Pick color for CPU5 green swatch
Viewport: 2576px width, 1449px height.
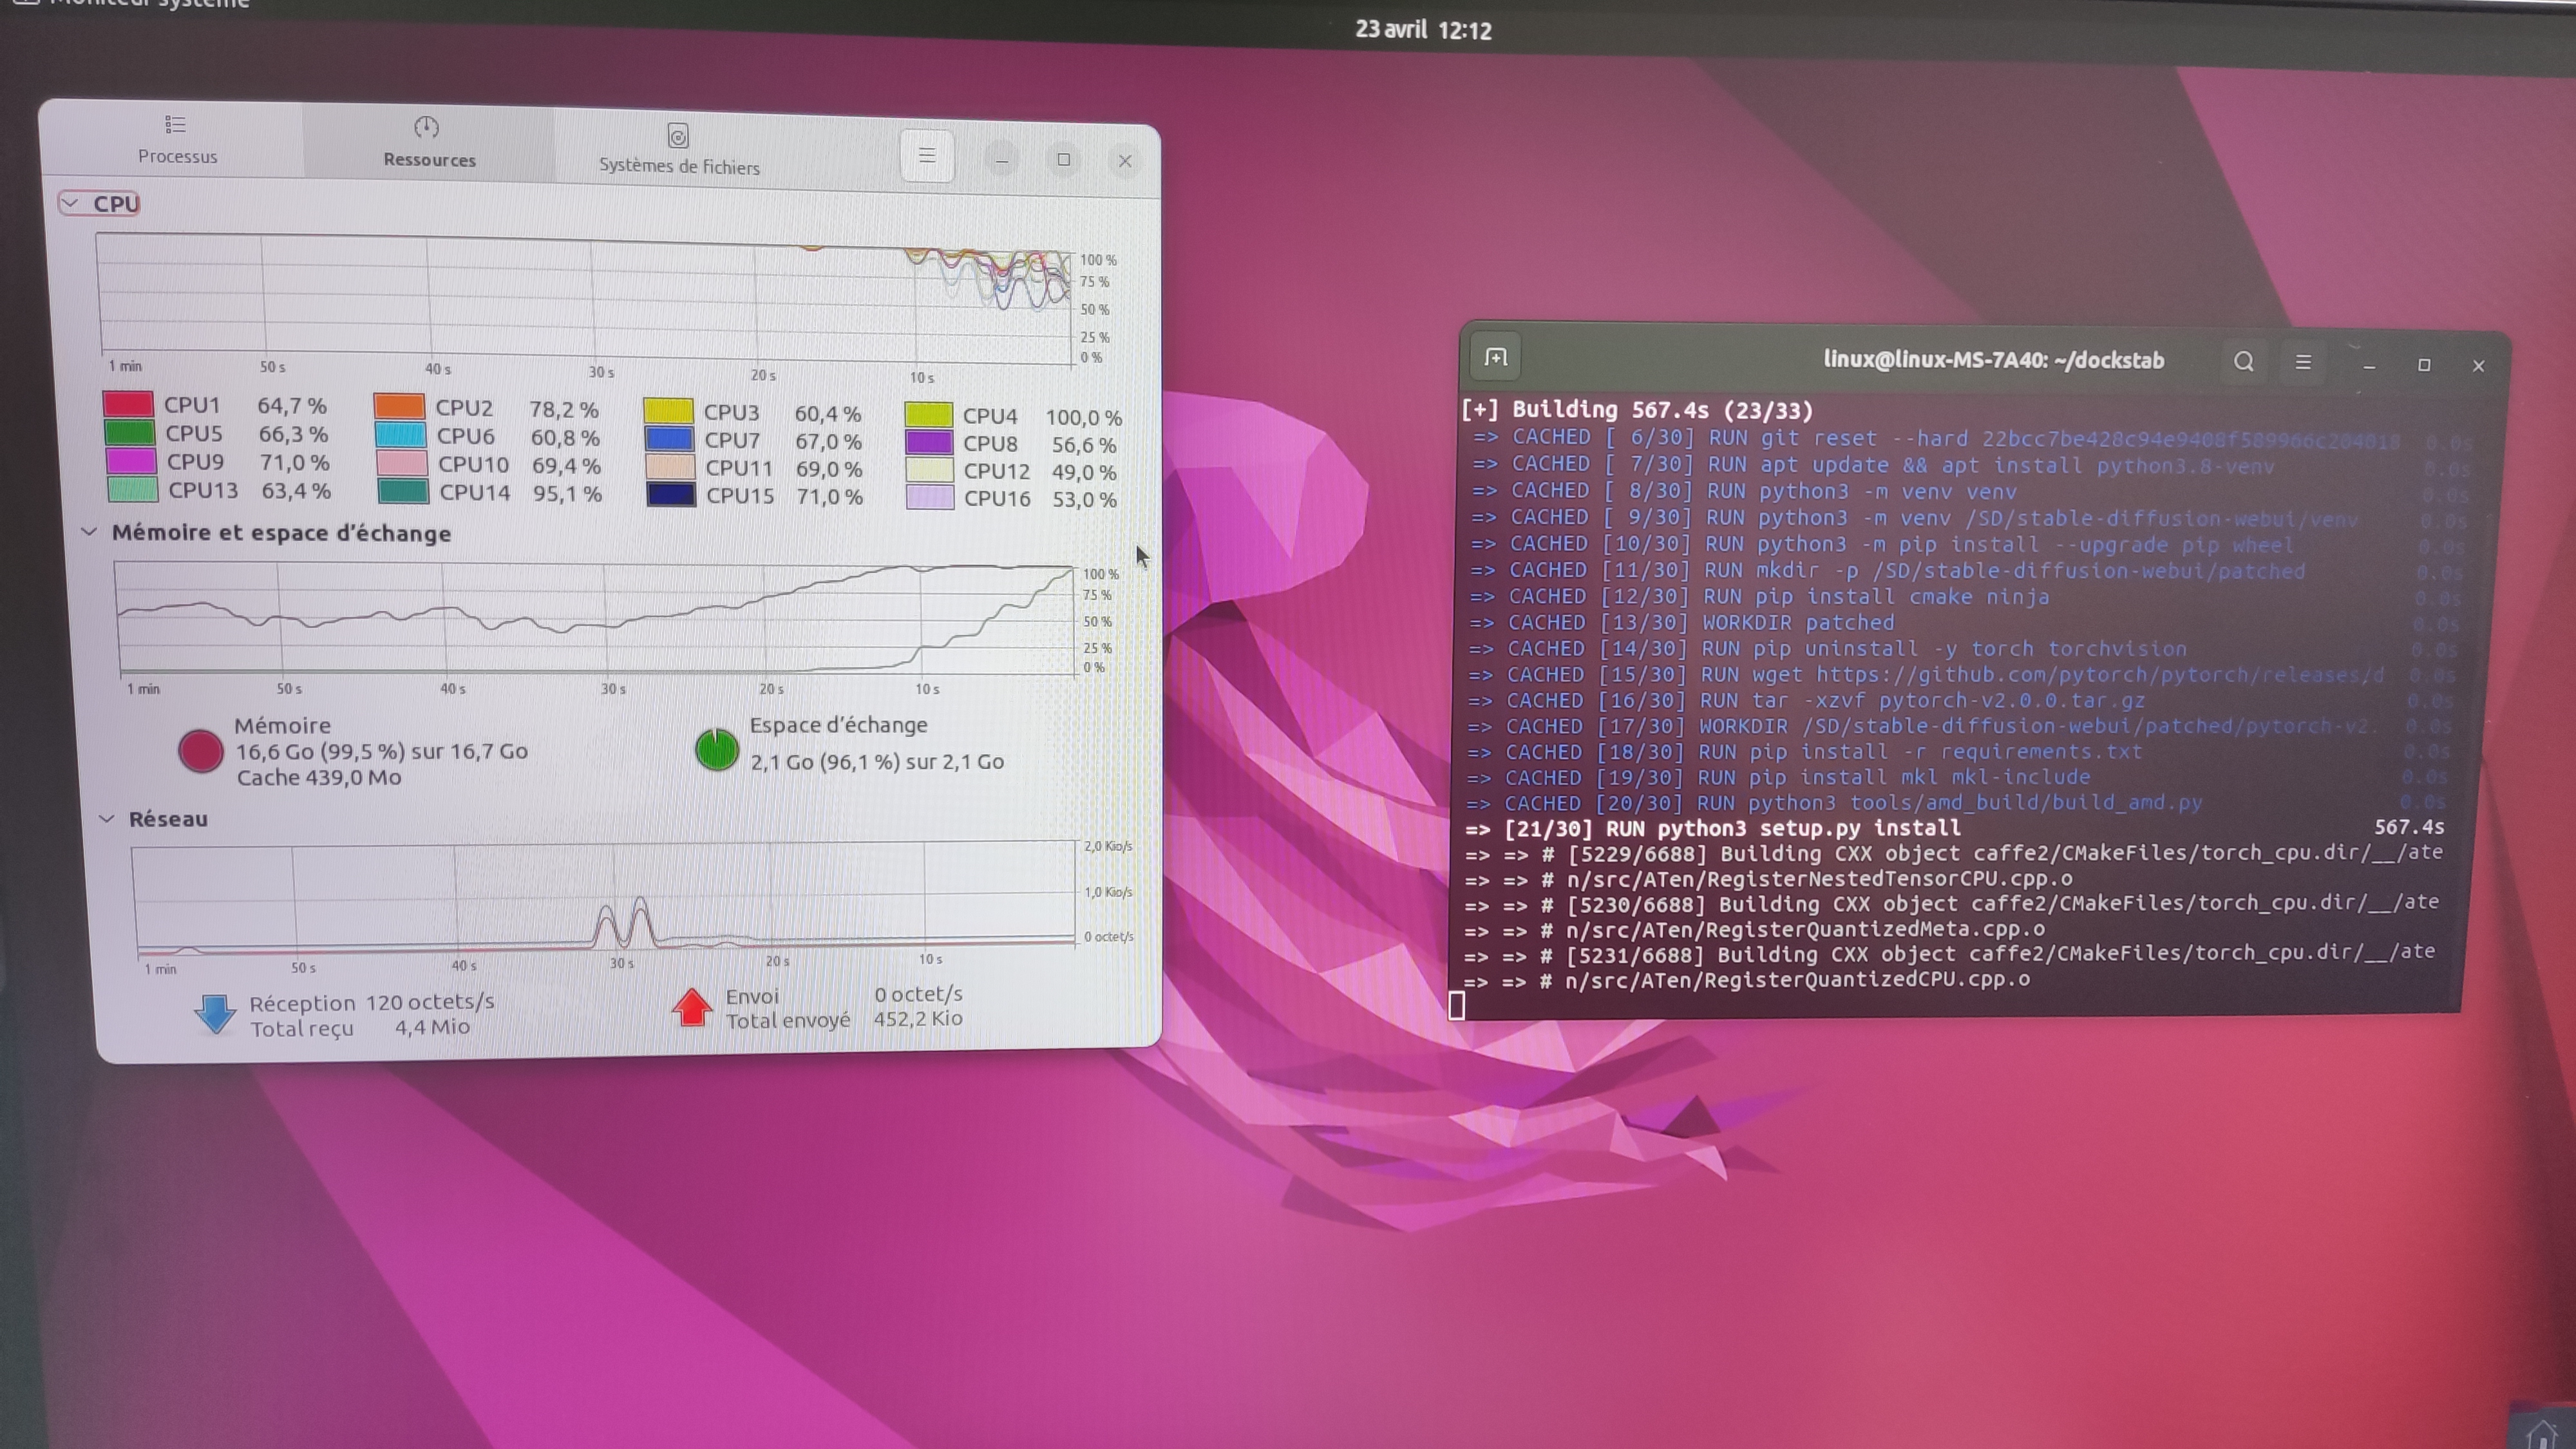(x=130, y=432)
